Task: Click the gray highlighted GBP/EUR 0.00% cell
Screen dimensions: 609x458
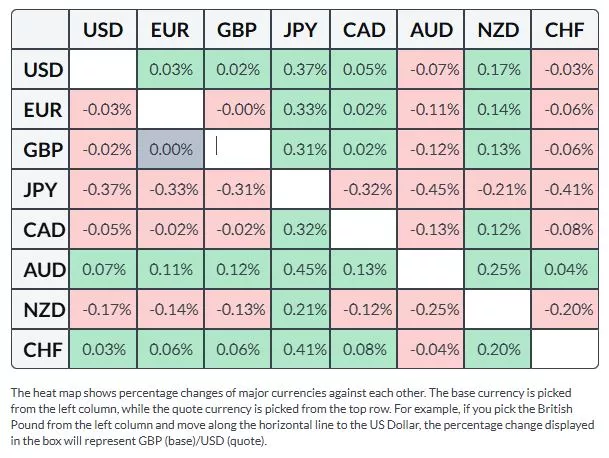Action: [x=170, y=149]
